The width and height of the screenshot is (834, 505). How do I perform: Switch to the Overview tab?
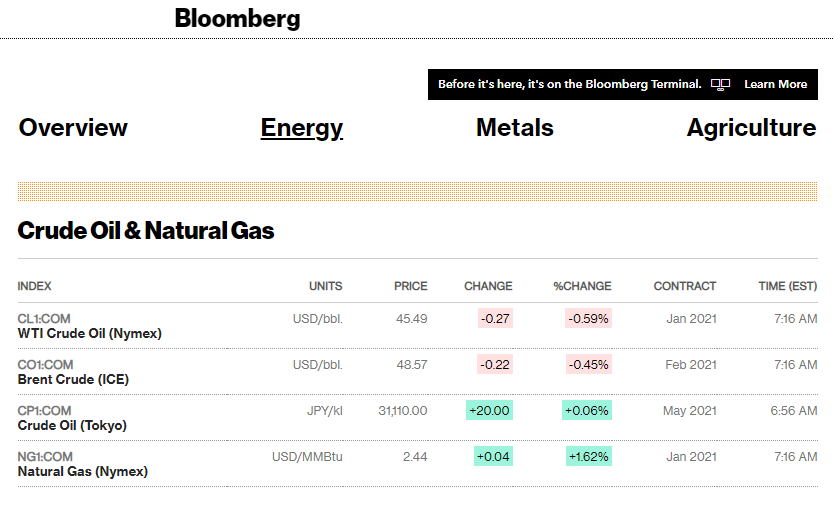(73, 128)
